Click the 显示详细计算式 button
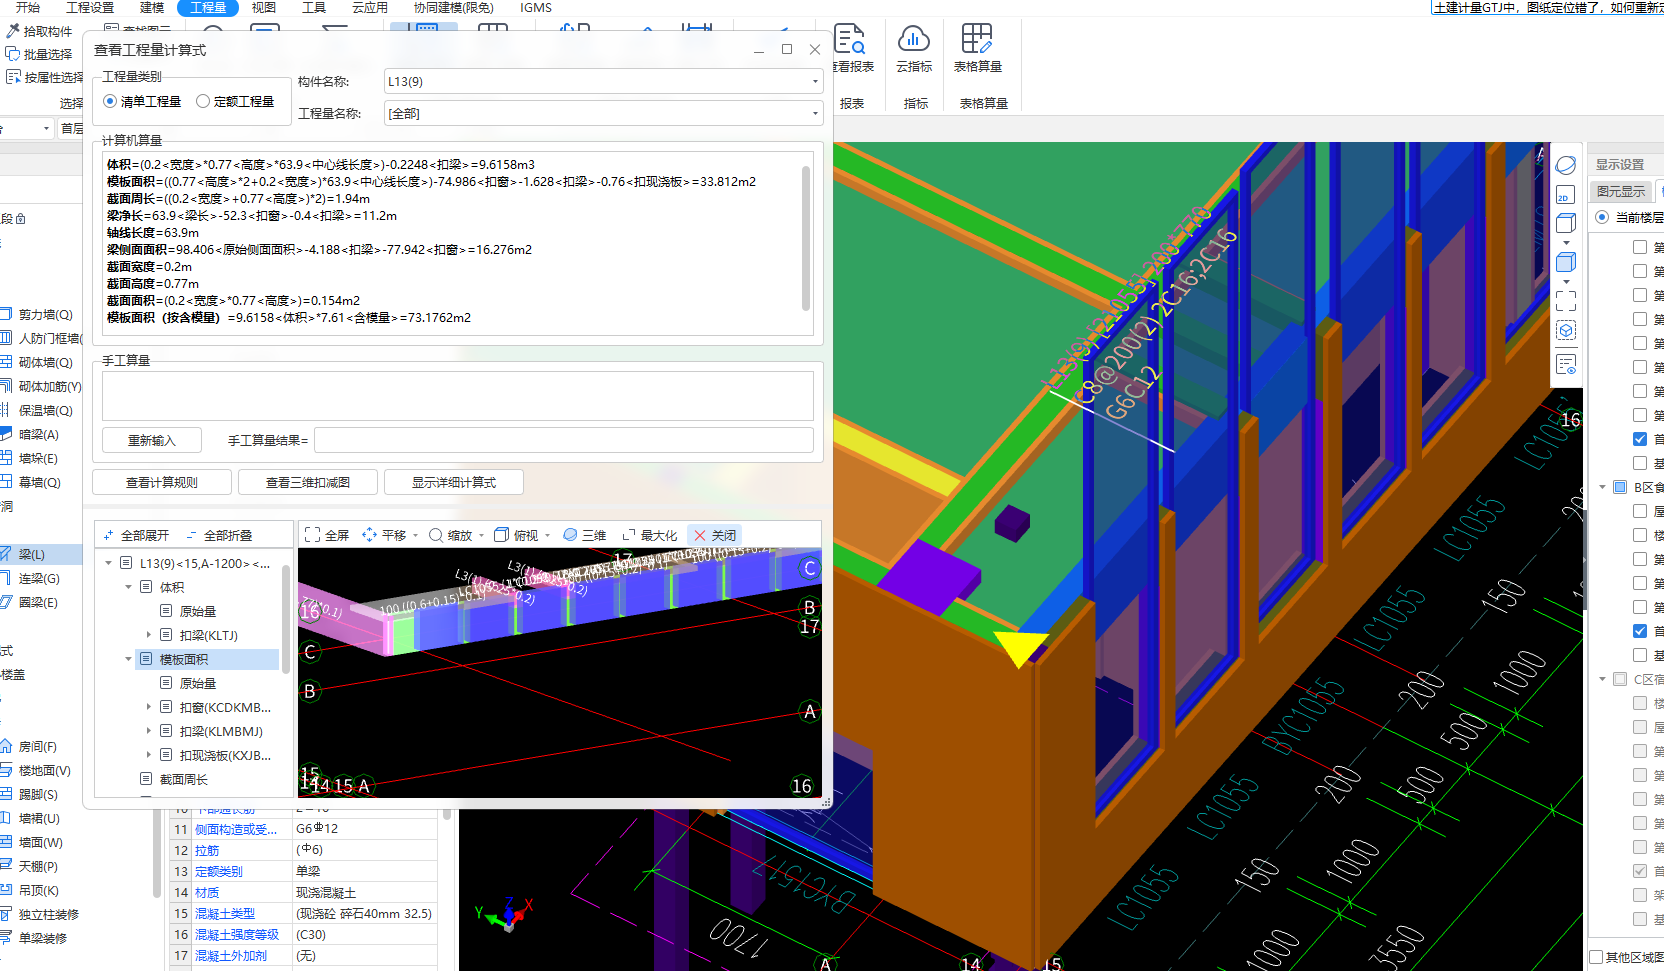The height and width of the screenshot is (971, 1664). (x=454, y=482)
